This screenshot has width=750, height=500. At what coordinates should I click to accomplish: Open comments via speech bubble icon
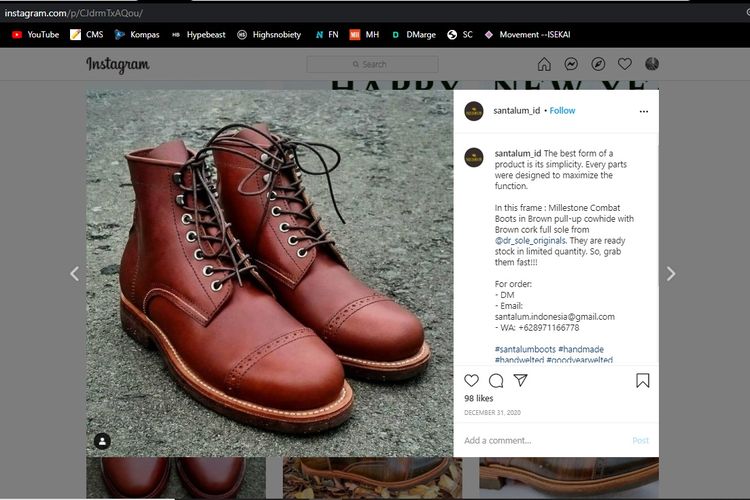496,381
